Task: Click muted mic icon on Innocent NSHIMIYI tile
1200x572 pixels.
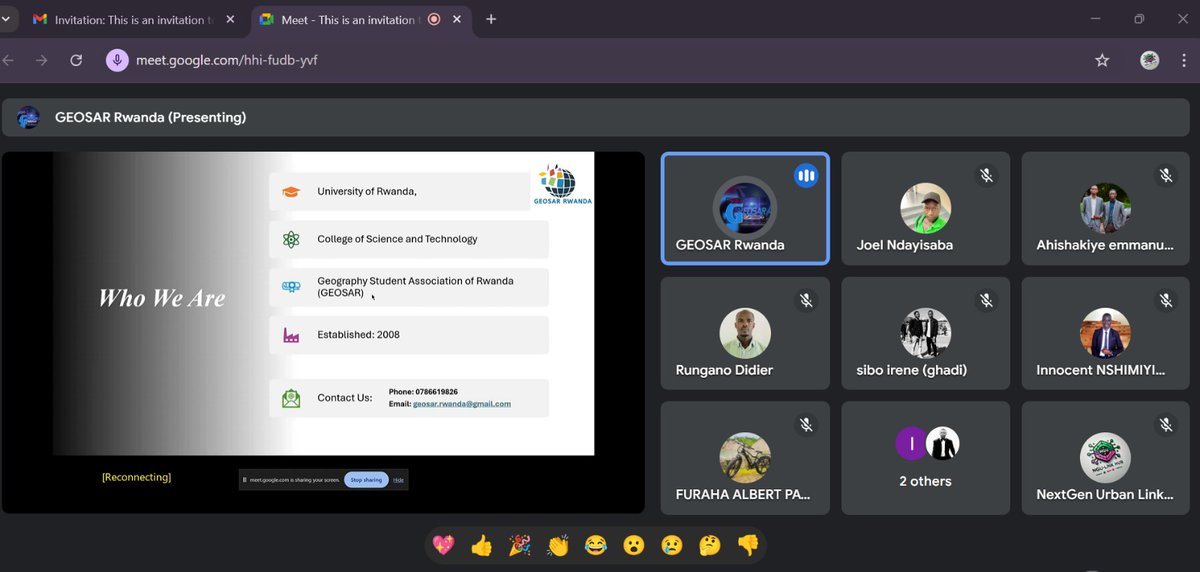Action: [x=1166, y=300]
